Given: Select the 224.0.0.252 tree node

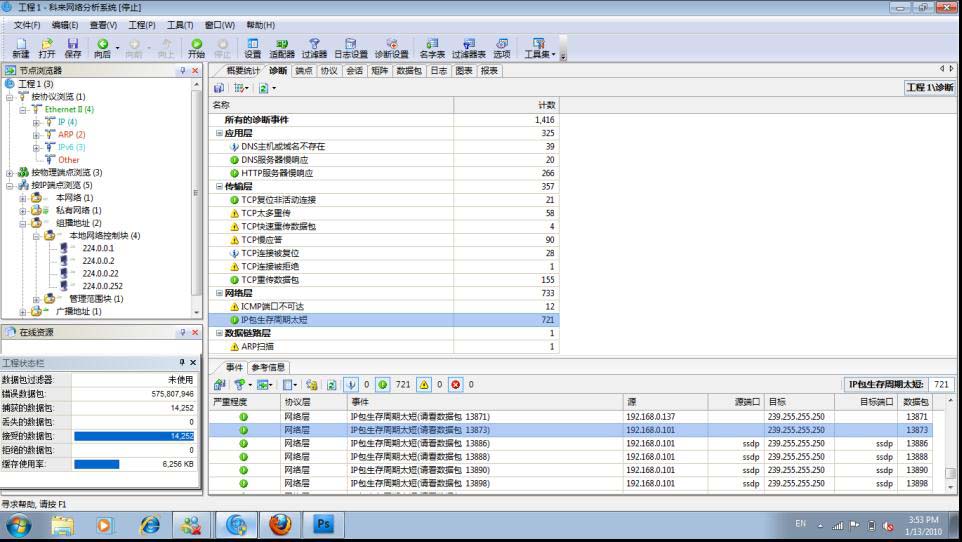Looking at the screenshot, I should coord(102,286).
